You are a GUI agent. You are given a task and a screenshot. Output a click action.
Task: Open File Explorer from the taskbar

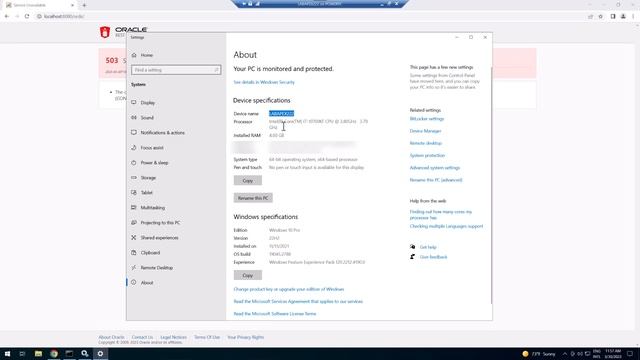pos(38,353)
